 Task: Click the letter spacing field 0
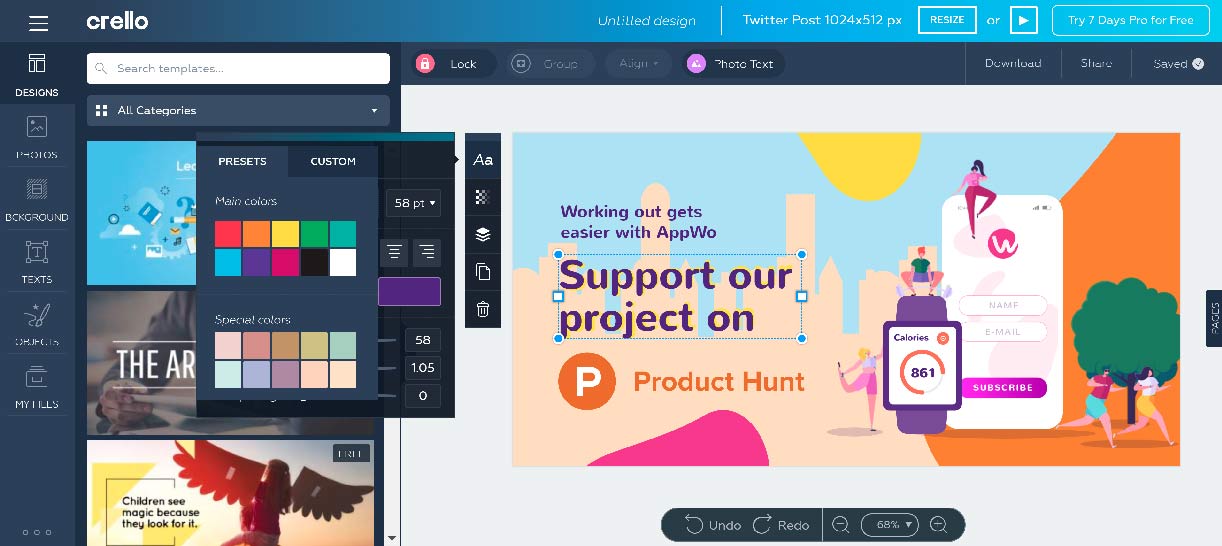tap(422, 396)
